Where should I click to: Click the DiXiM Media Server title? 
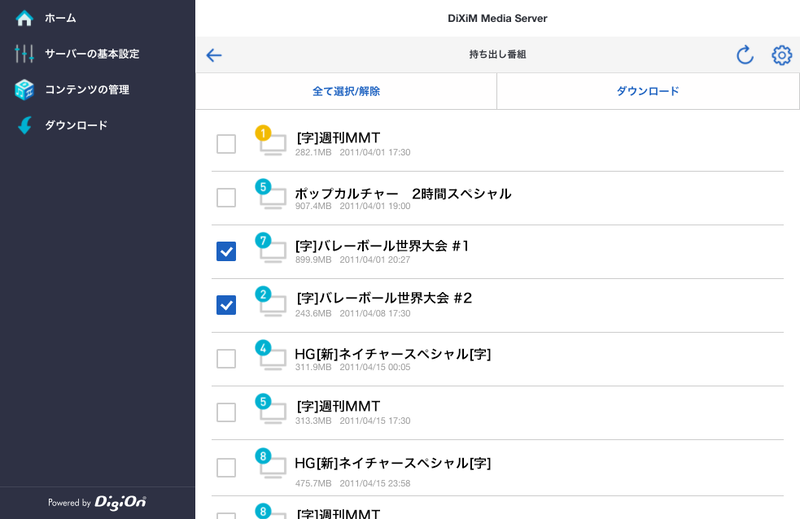point(497,18)
